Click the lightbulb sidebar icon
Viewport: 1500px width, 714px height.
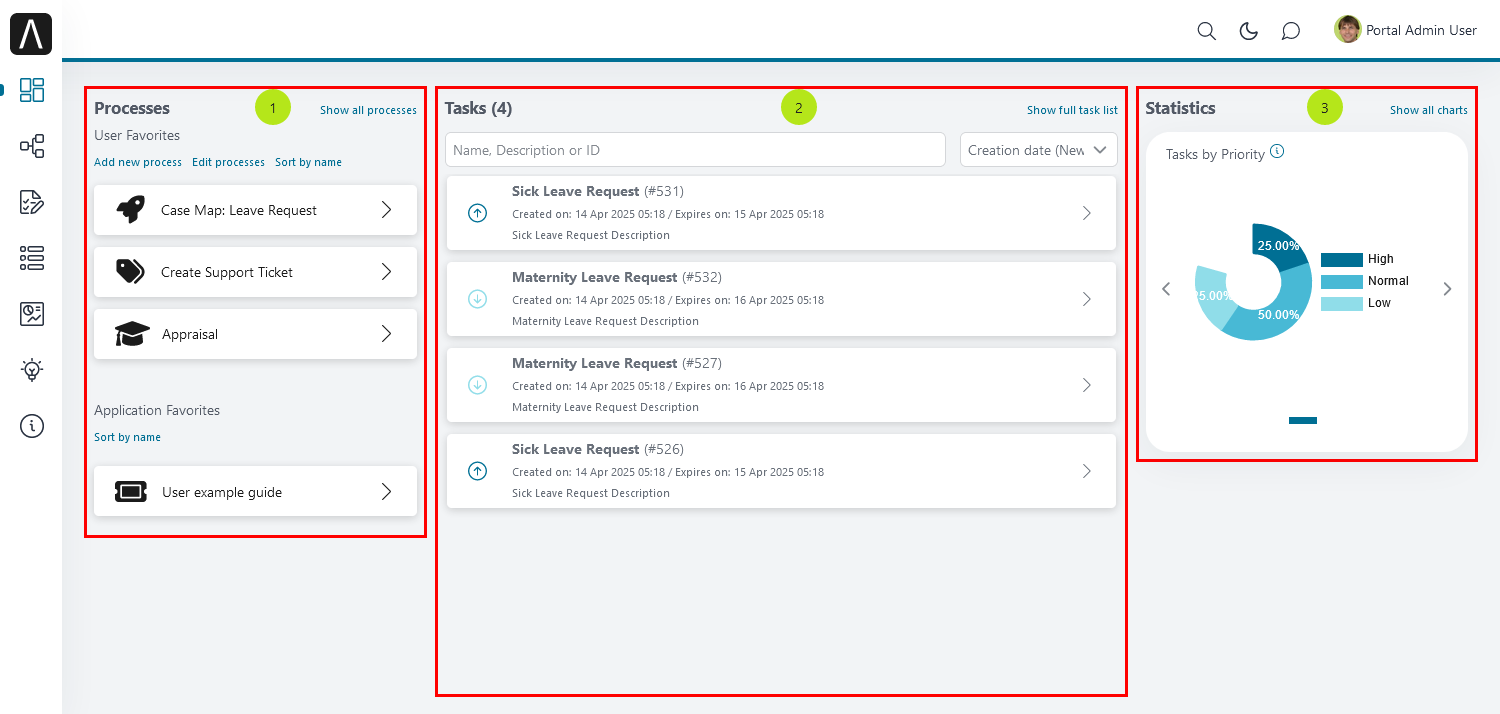click(x=32, y=370)
